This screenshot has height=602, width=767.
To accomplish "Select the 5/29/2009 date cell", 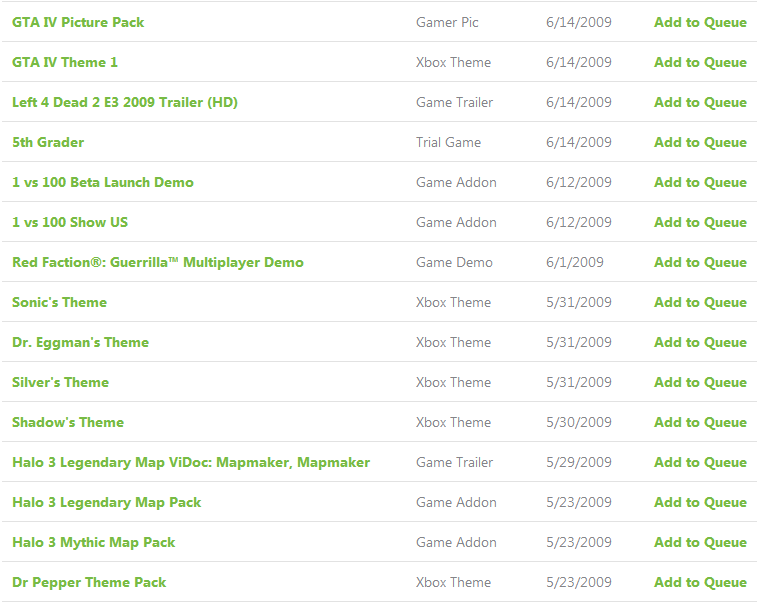I will [579, 463].
